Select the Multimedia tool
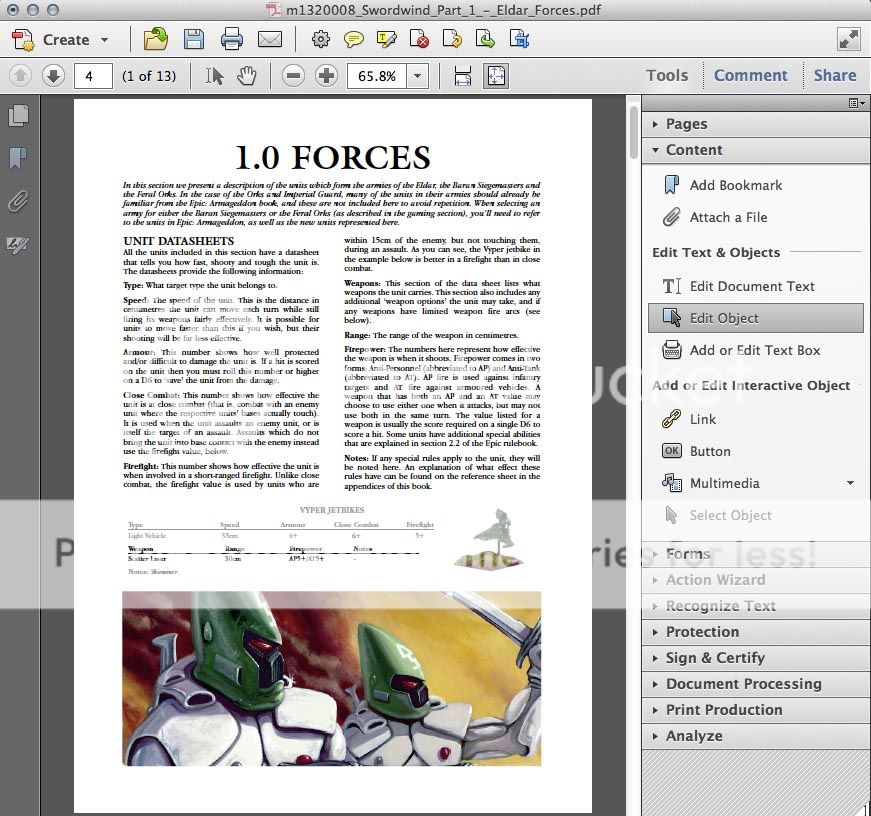 [x=711, y=483]
